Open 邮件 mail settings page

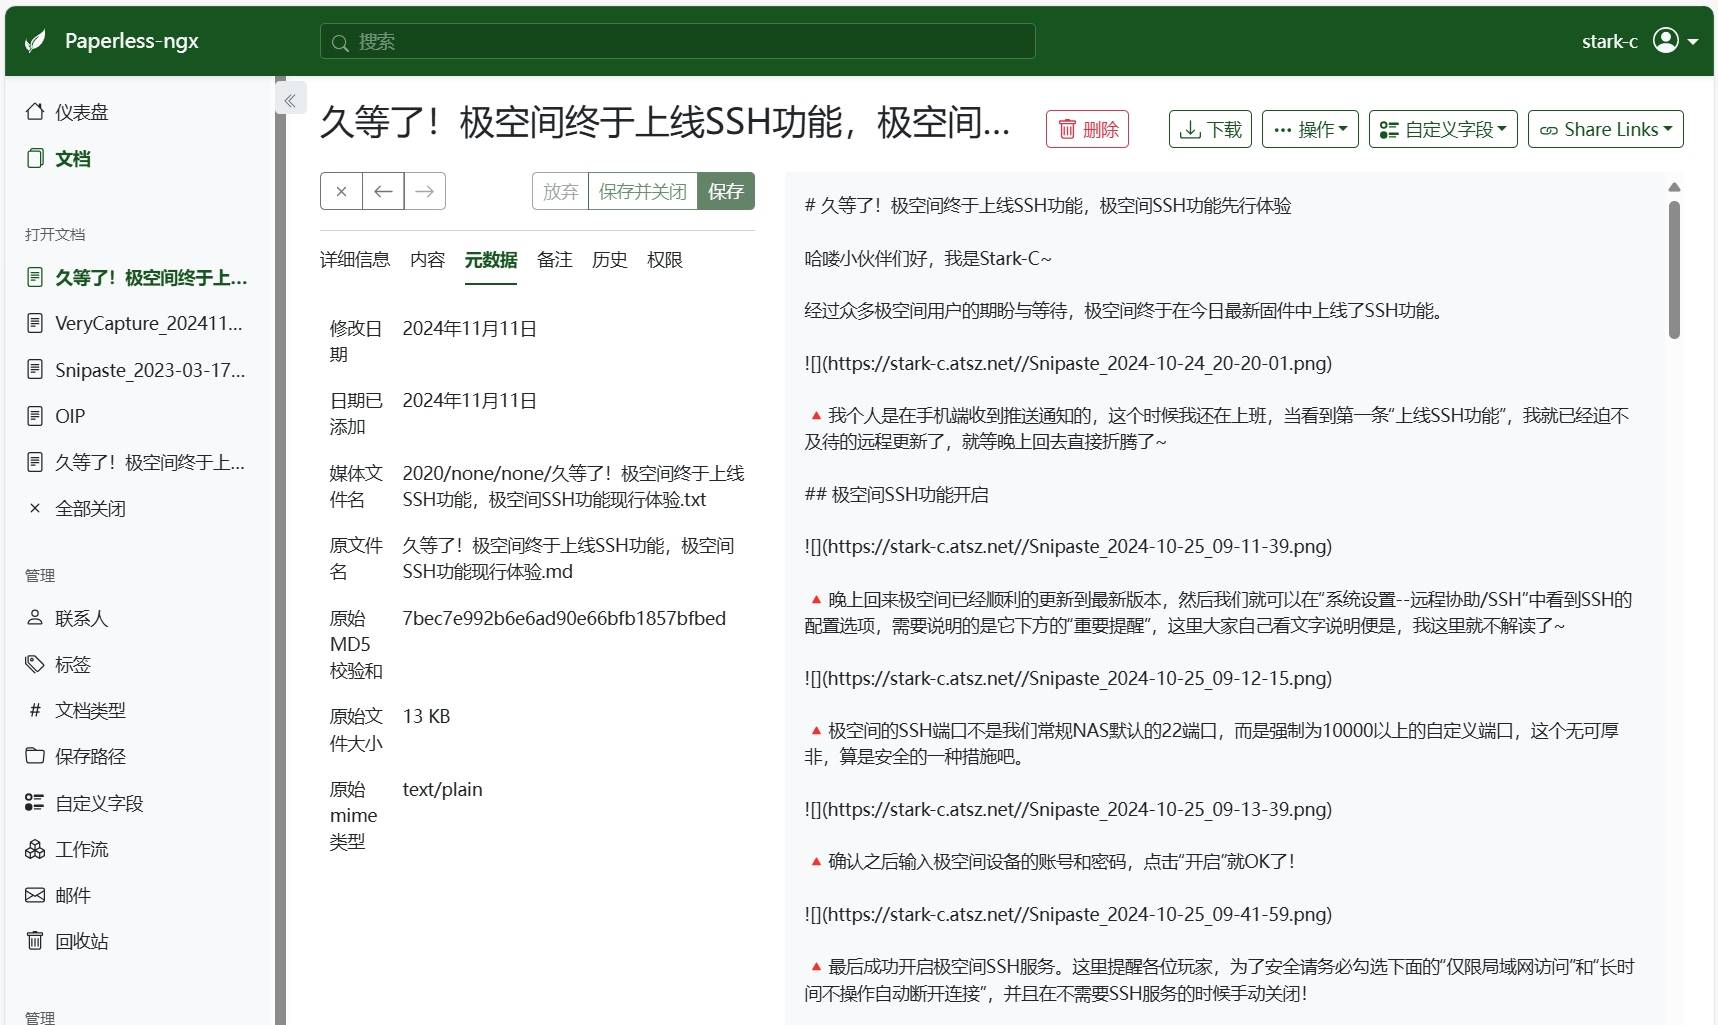[x=58, y=895]
